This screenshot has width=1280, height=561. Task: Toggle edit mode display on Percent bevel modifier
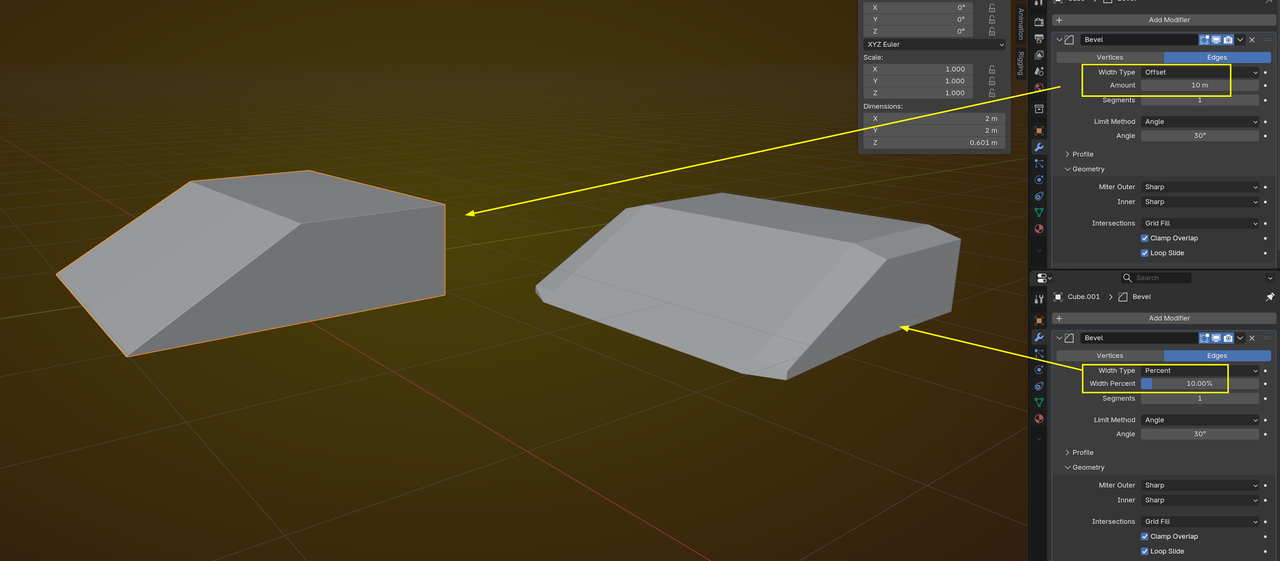1205,338
